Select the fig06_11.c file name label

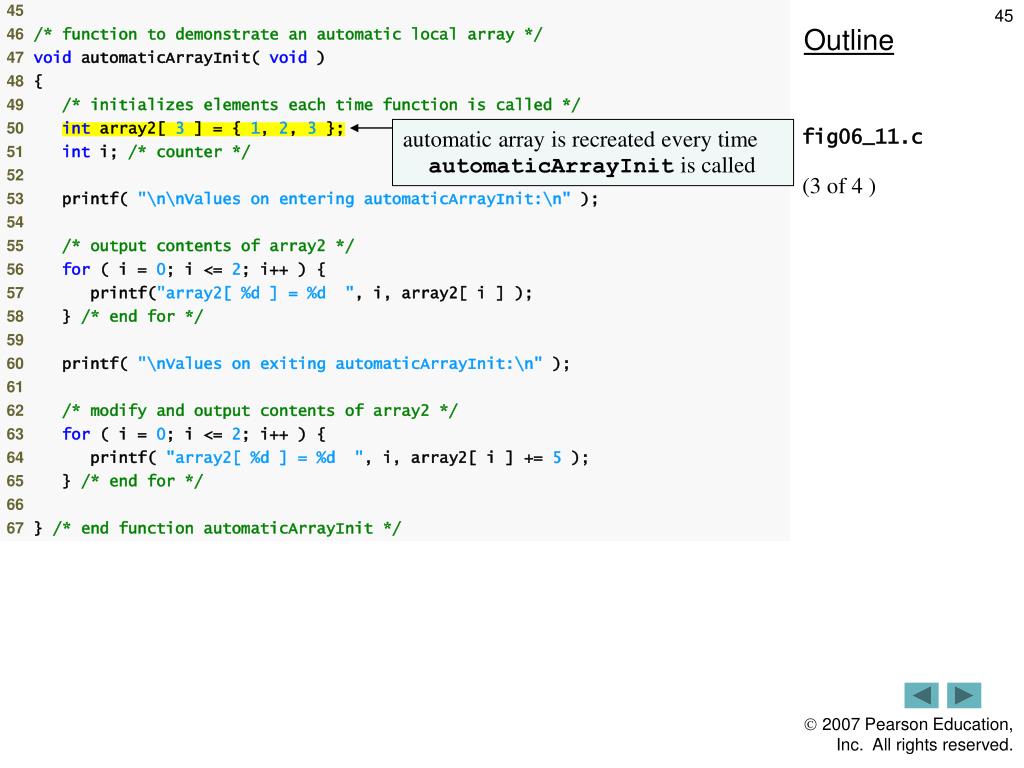[x=862, y=137]
